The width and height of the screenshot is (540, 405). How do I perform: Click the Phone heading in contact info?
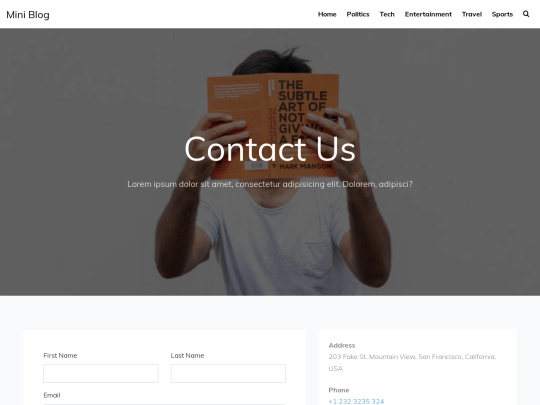coord(339,390)
